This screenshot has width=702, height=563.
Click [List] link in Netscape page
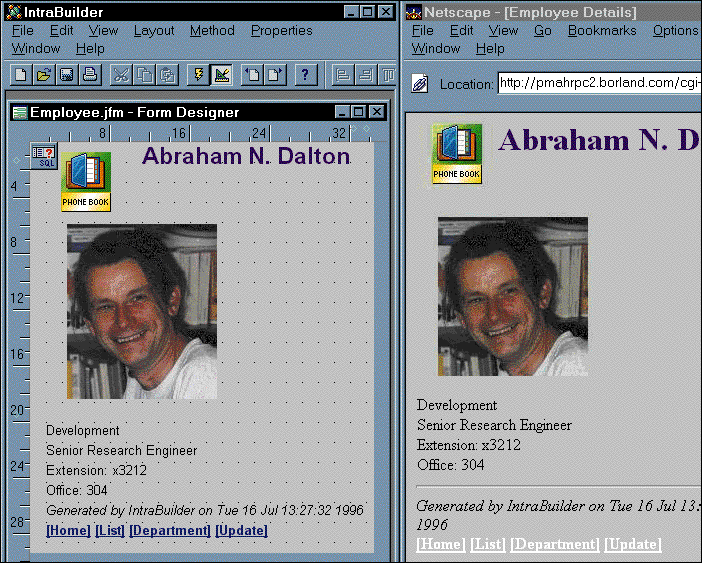[x=488, y=544]
